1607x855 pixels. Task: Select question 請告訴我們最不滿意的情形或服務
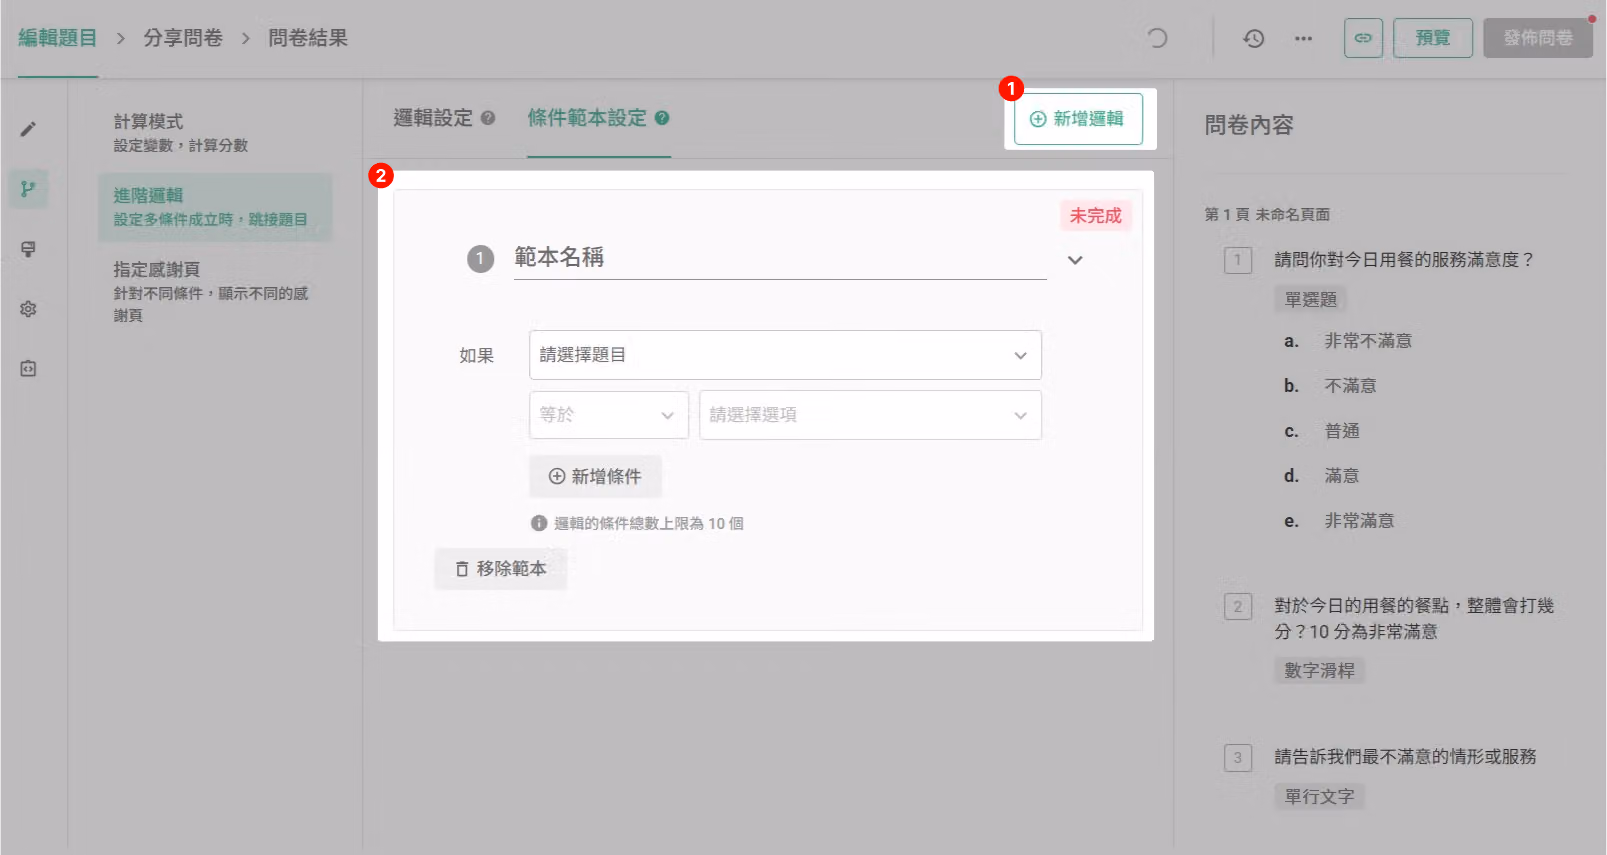1405,757
